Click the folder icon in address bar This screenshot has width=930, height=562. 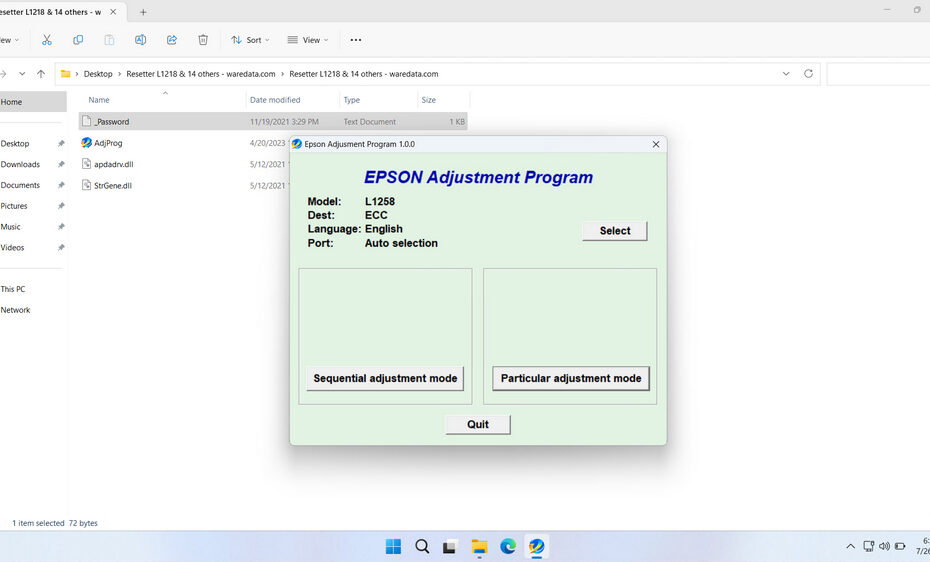[x=66, y=74]
